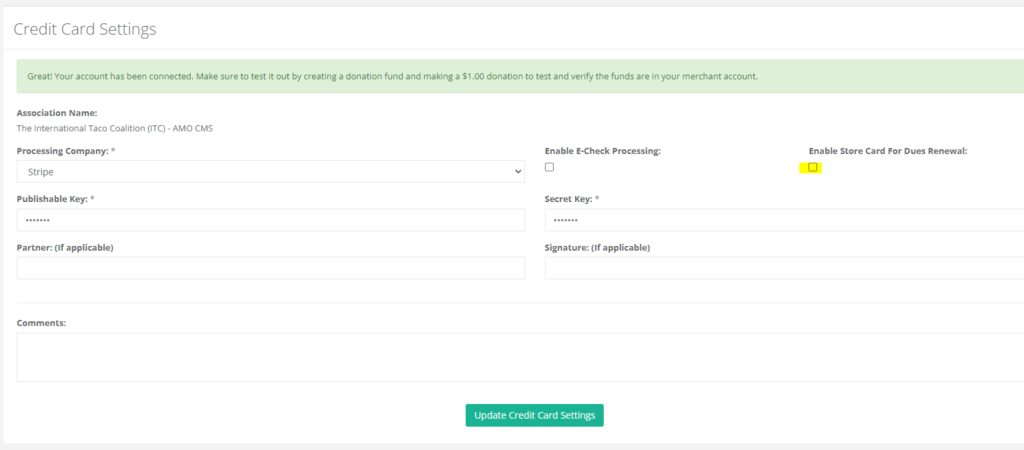Click the Publishable Key label
The image size is (1024, 450).
click(x=55, y=199)
